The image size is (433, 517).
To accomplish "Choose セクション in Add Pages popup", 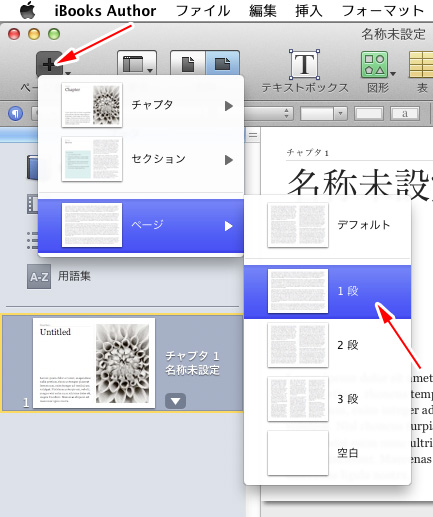I will point(141,159).
